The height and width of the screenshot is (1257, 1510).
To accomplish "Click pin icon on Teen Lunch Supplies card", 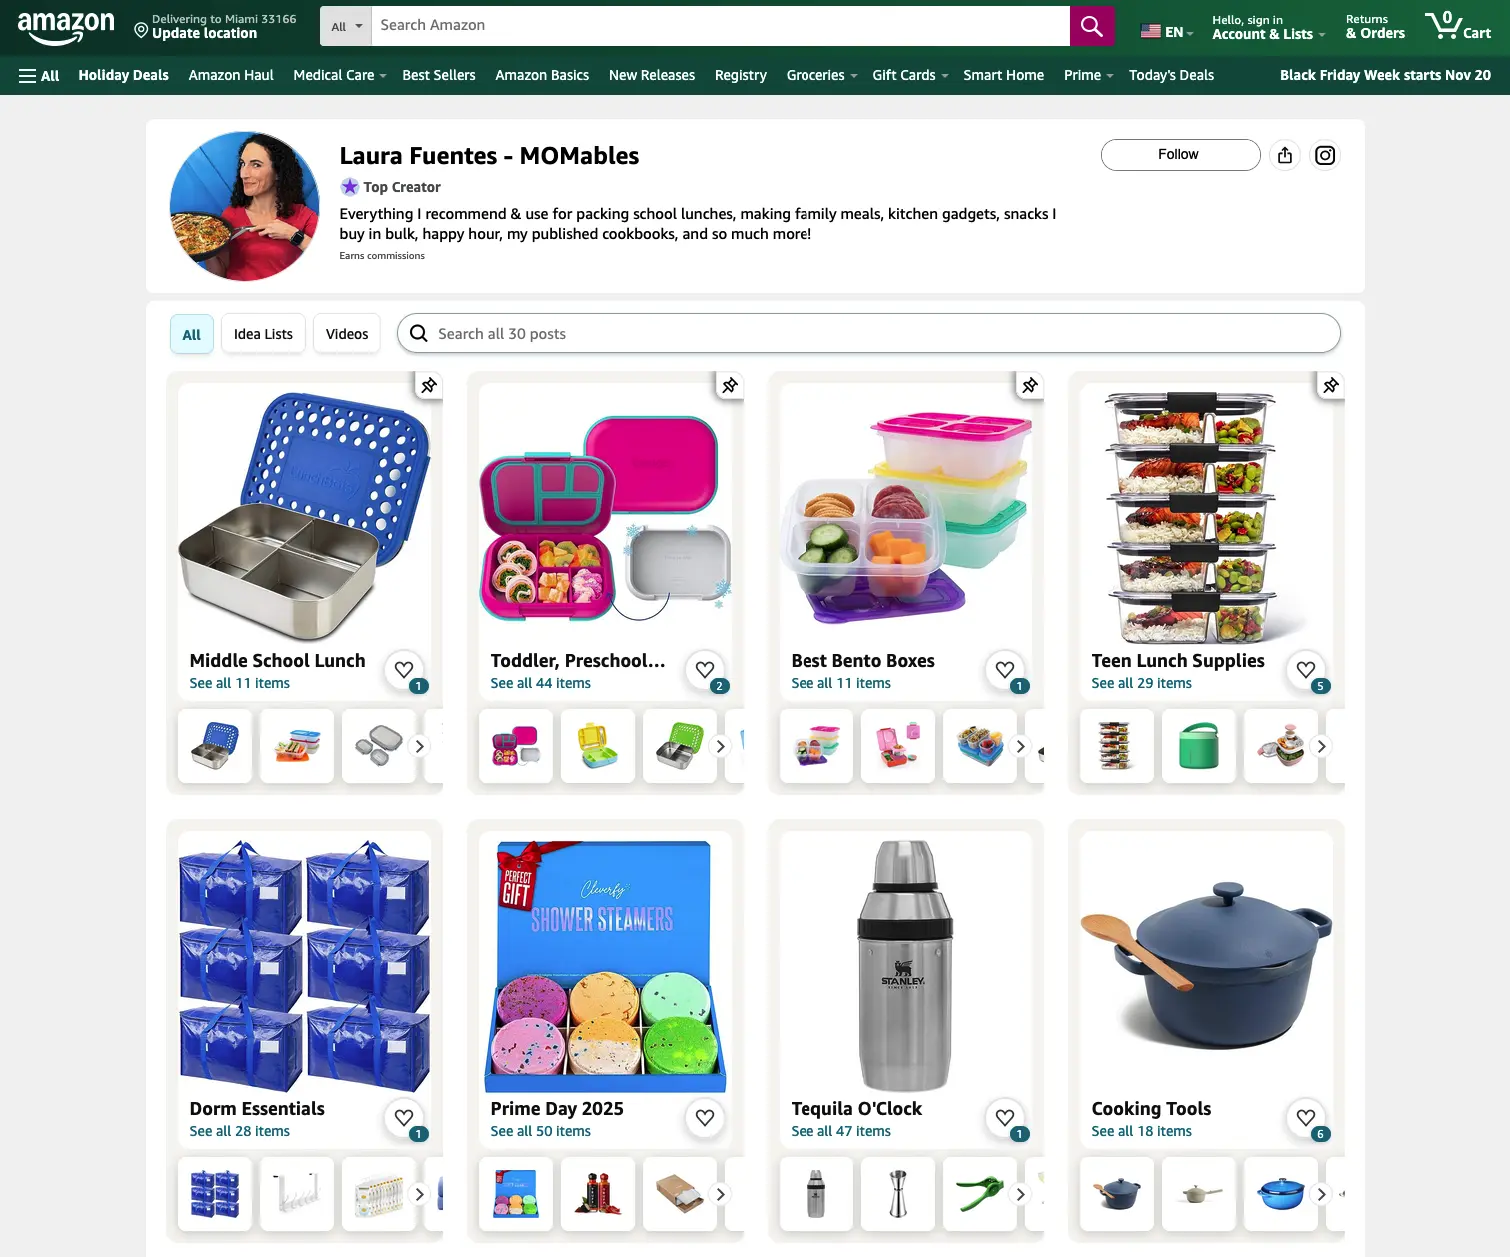I will 1331,385.
